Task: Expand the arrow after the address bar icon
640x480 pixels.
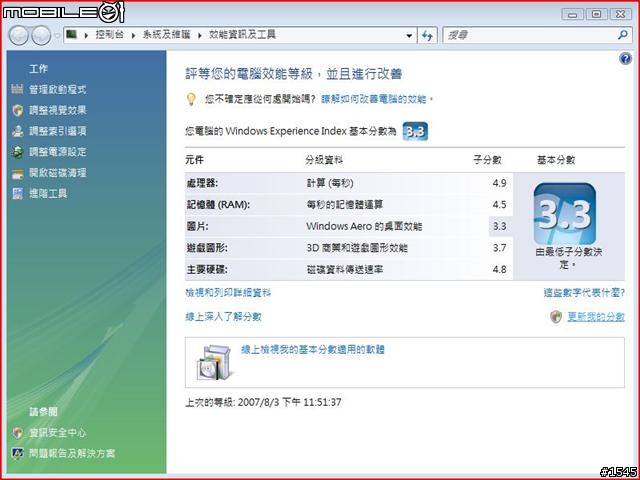Action: tap(86, 35)
